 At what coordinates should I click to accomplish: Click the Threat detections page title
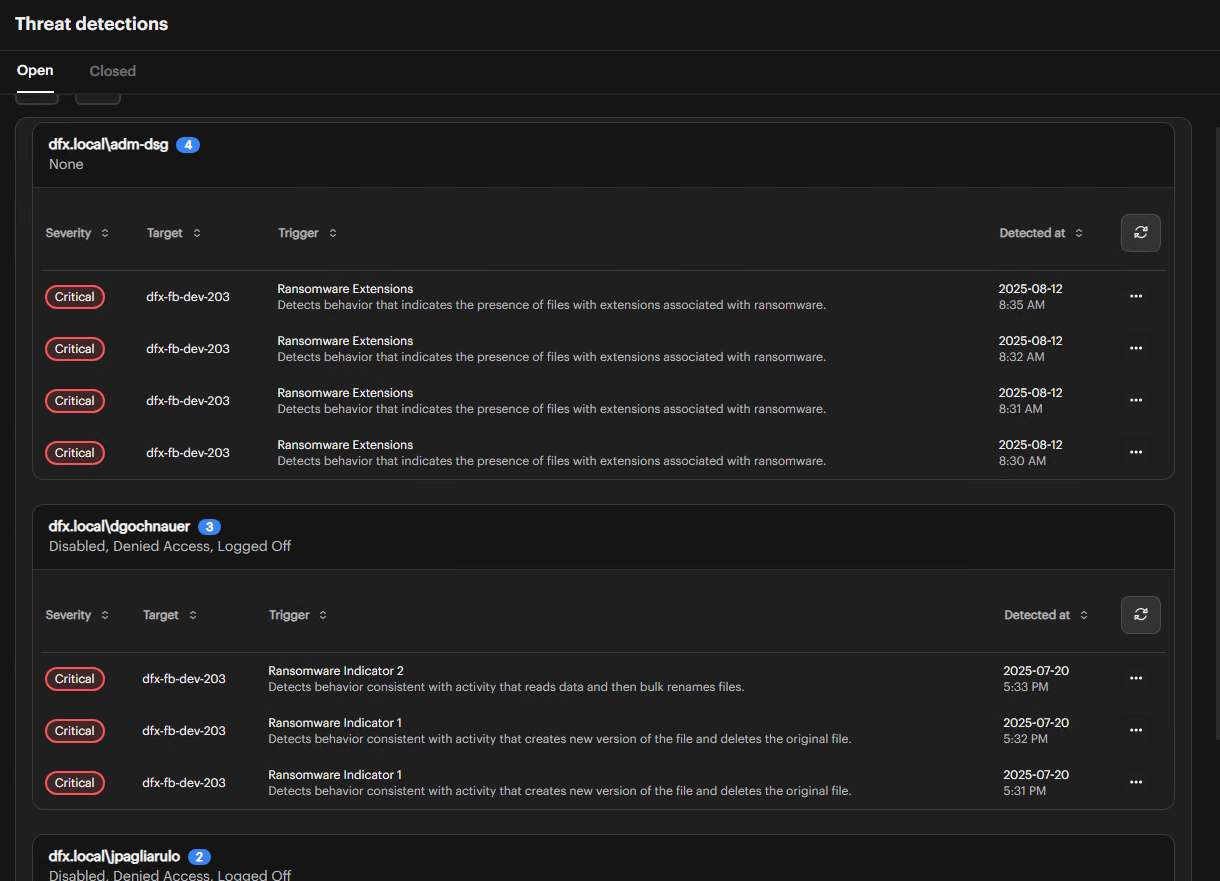pos(91,24)
